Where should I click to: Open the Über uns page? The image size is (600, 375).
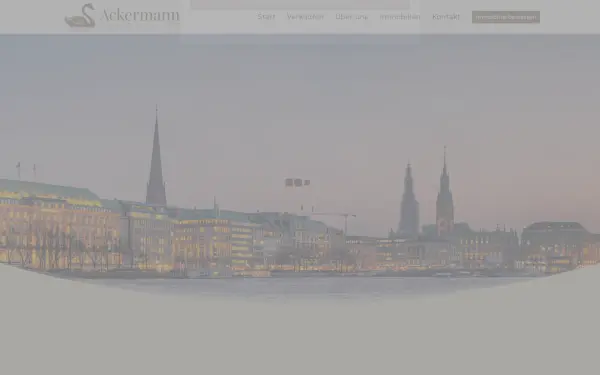[351, 17]
